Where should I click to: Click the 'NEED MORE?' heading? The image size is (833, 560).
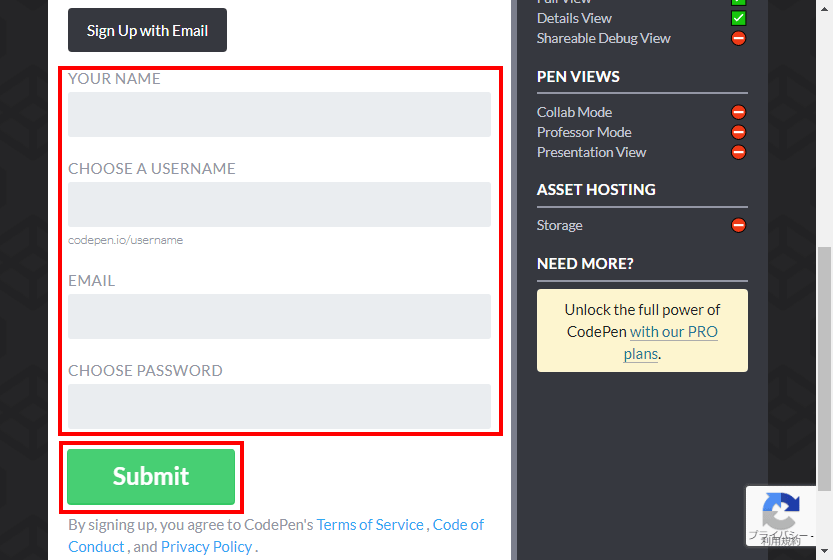[x=585, y=264]
